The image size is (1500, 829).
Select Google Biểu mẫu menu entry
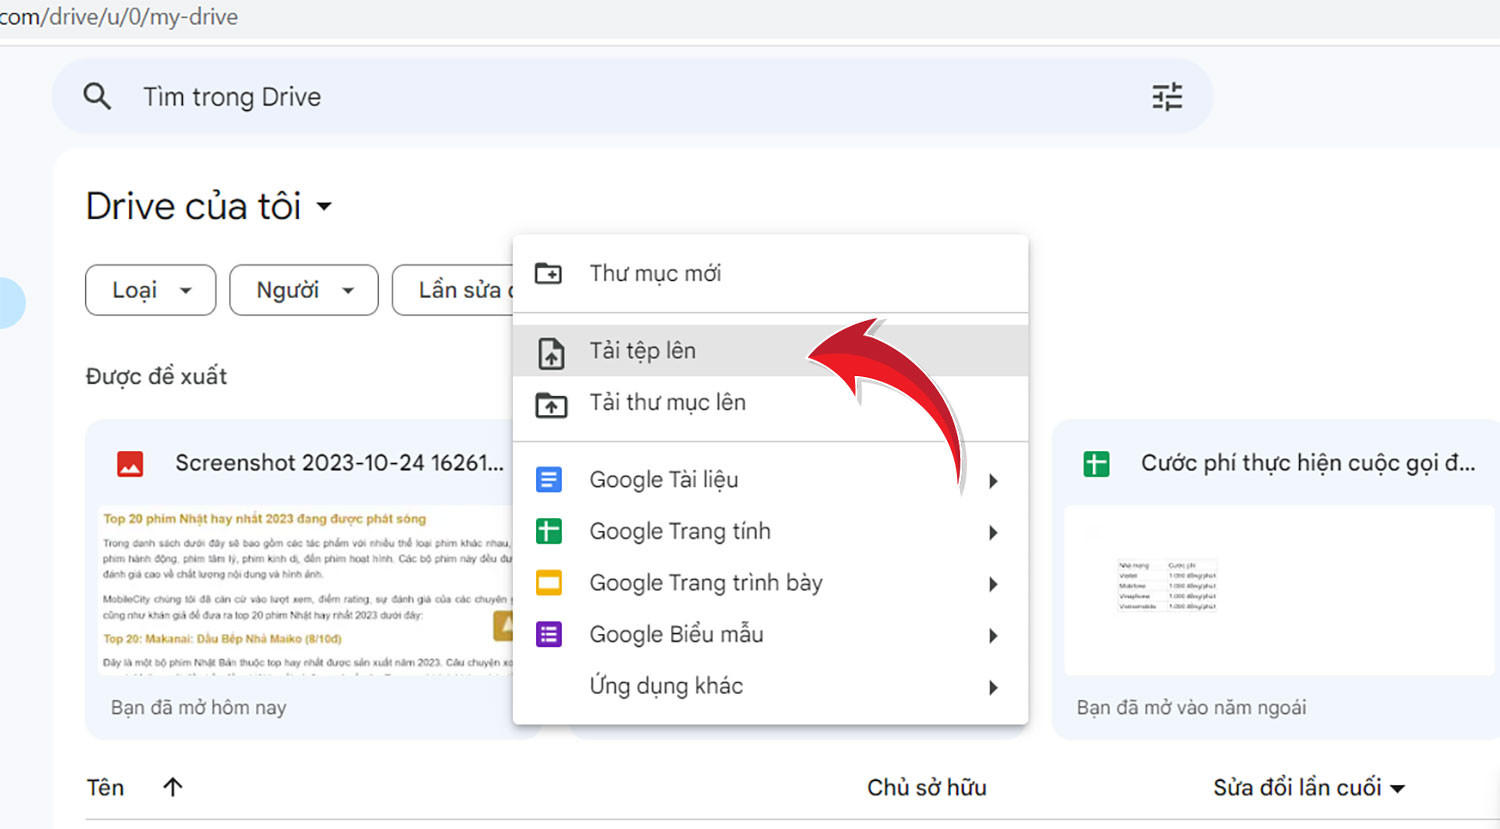(x=770, y=634)
